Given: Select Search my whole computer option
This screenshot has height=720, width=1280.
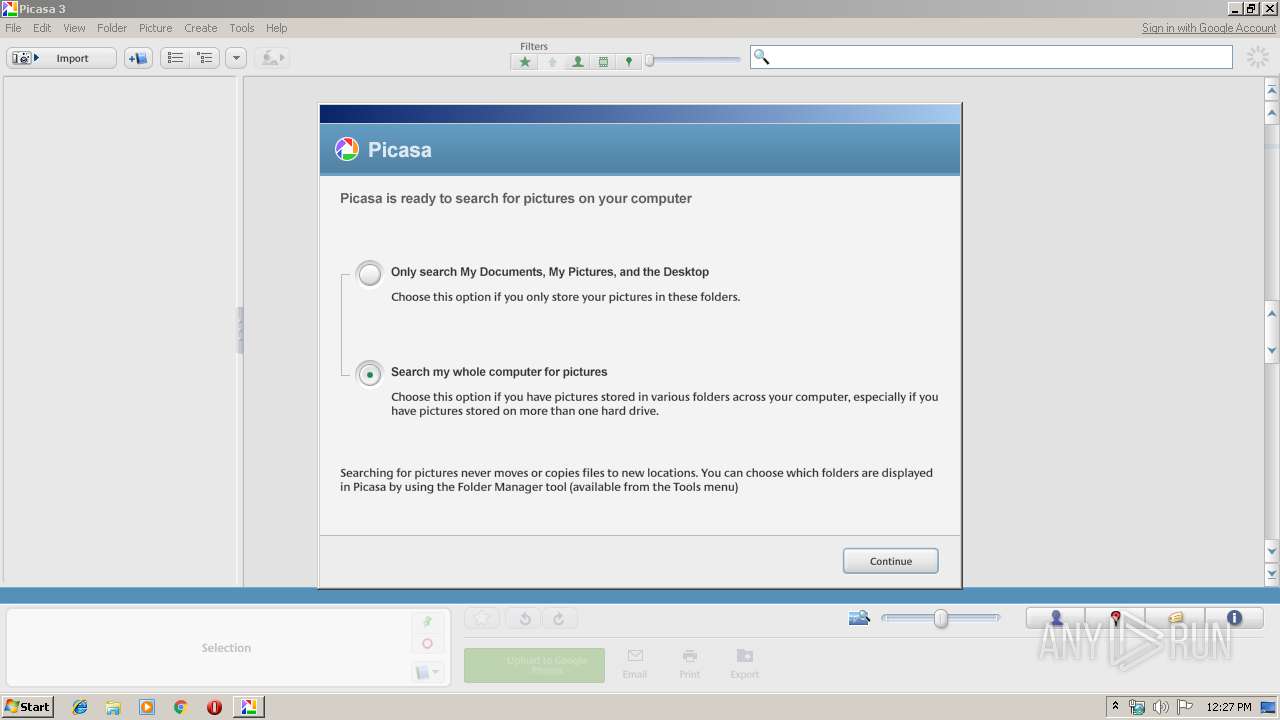Looking at the screenshot, I should click(370, 374).
